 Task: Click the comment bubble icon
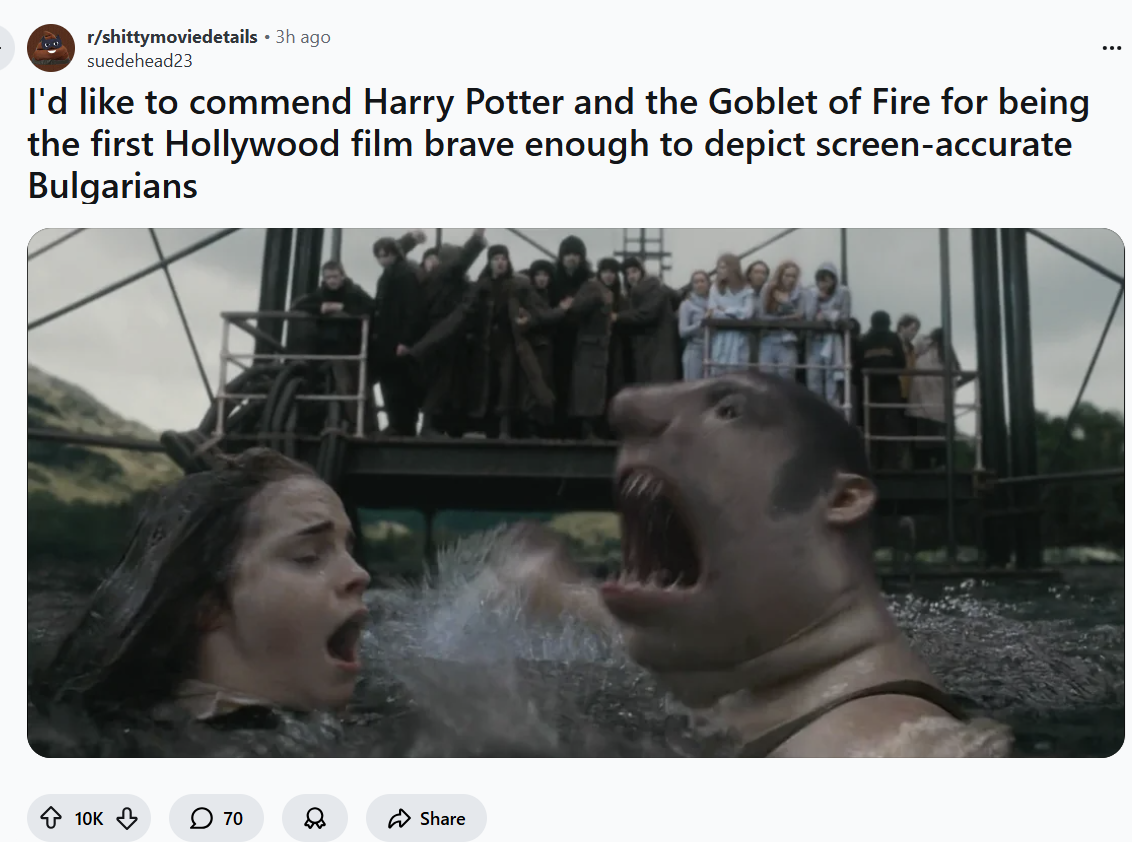201,818
